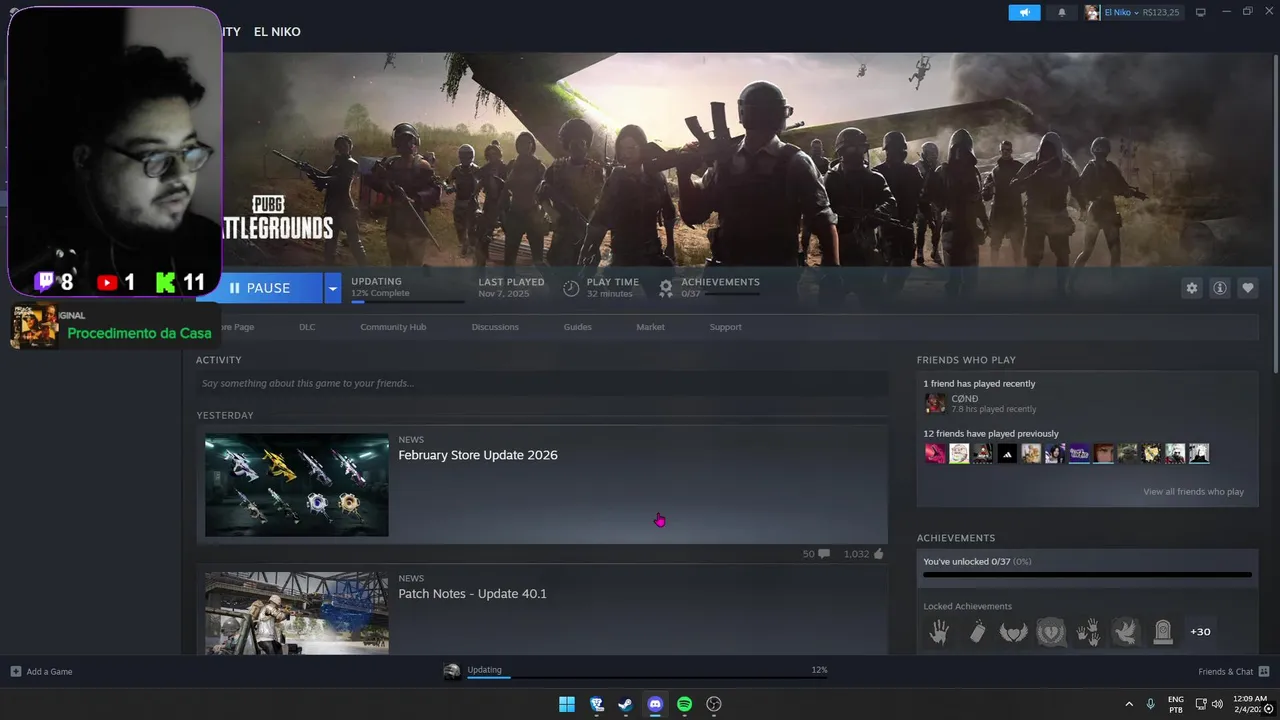Switch to Big Picture mode monitor icon
The height and width of the screenshot is (720, 1280).
(x=1201, y=12)
